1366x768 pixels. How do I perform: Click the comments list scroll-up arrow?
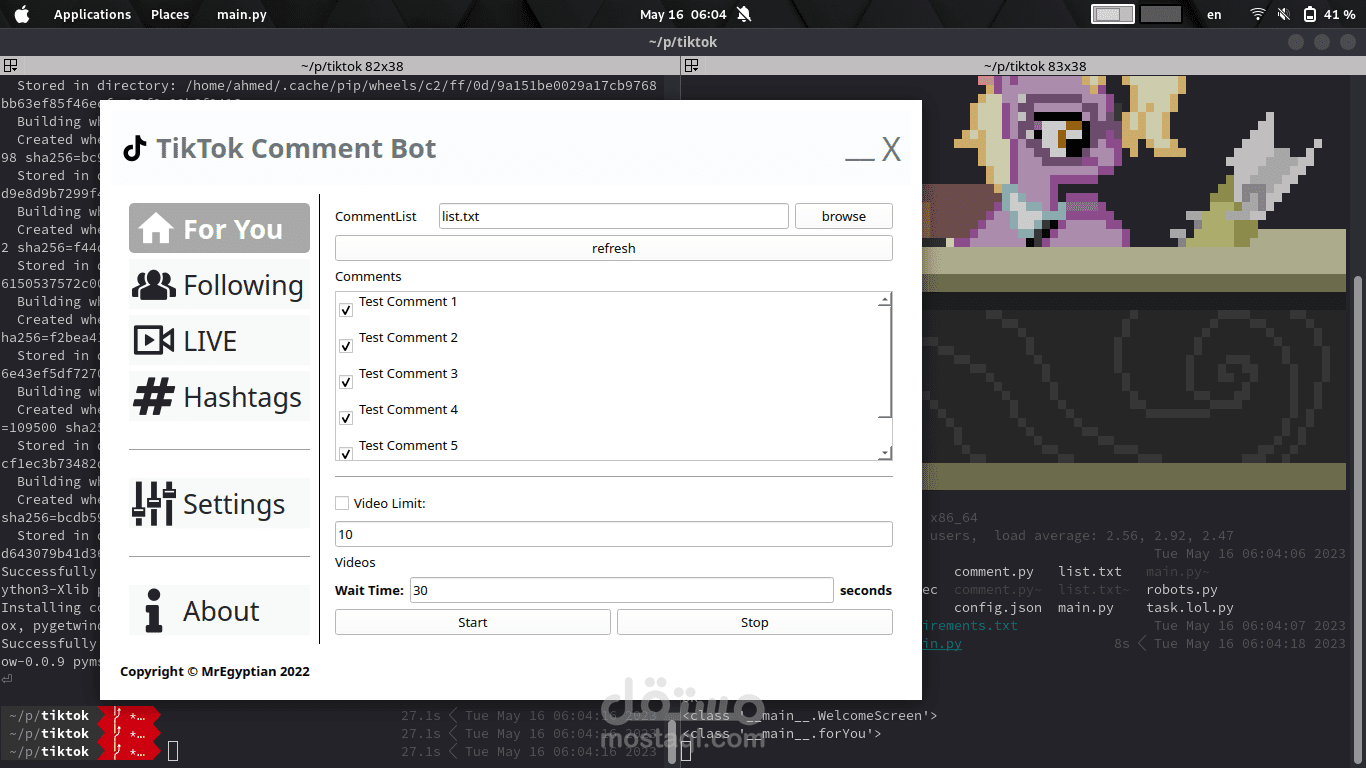click(x=884, y=300)
